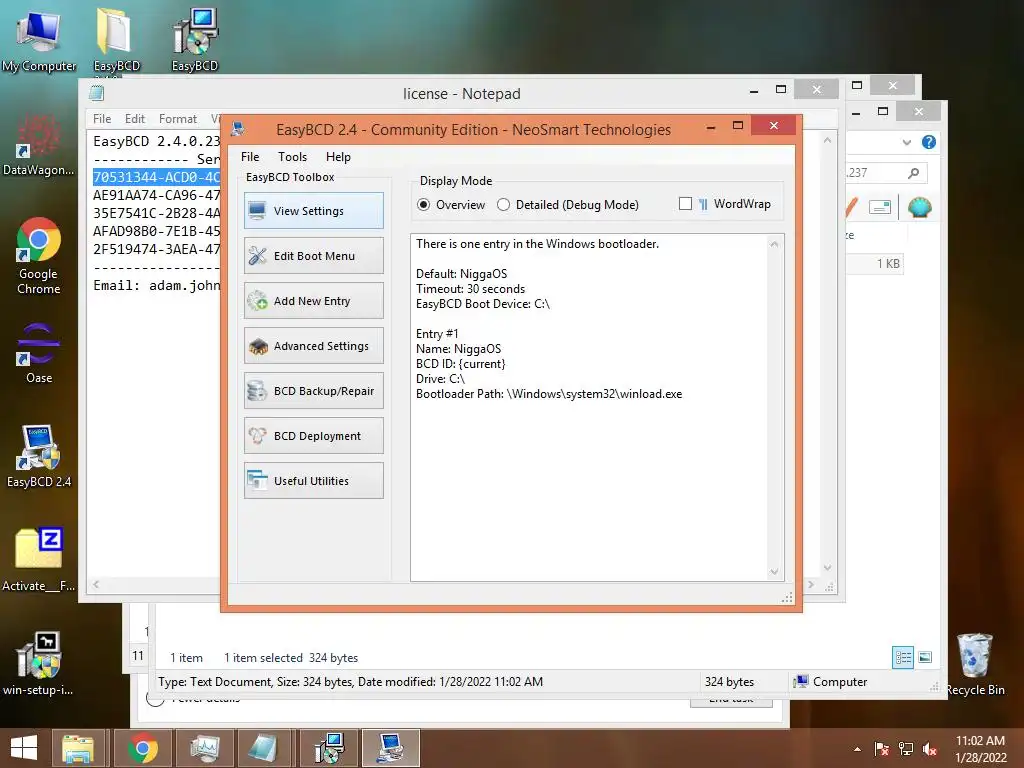Open EasyBCD installer desktop icon
Viewport: 1024px width, 768px height.
(x=195, y=40)
